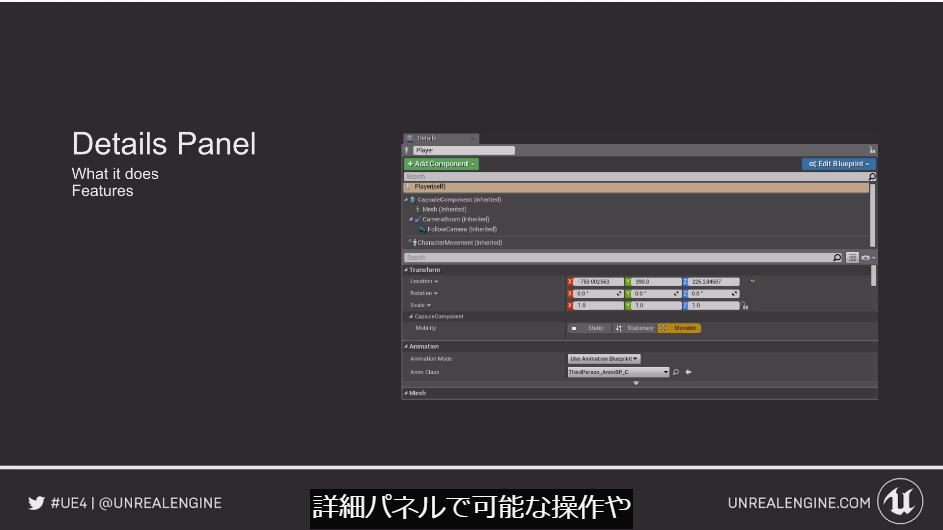
Task: Click the component tree scrollbar
Action: coord(873,215)
